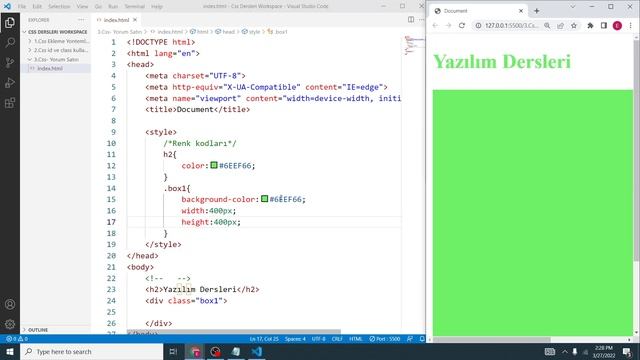The height and width of the screenshot is (360, 640).
Task: Open the Manage gear icon
Action: pyautogui.click(x=10, y=324)
